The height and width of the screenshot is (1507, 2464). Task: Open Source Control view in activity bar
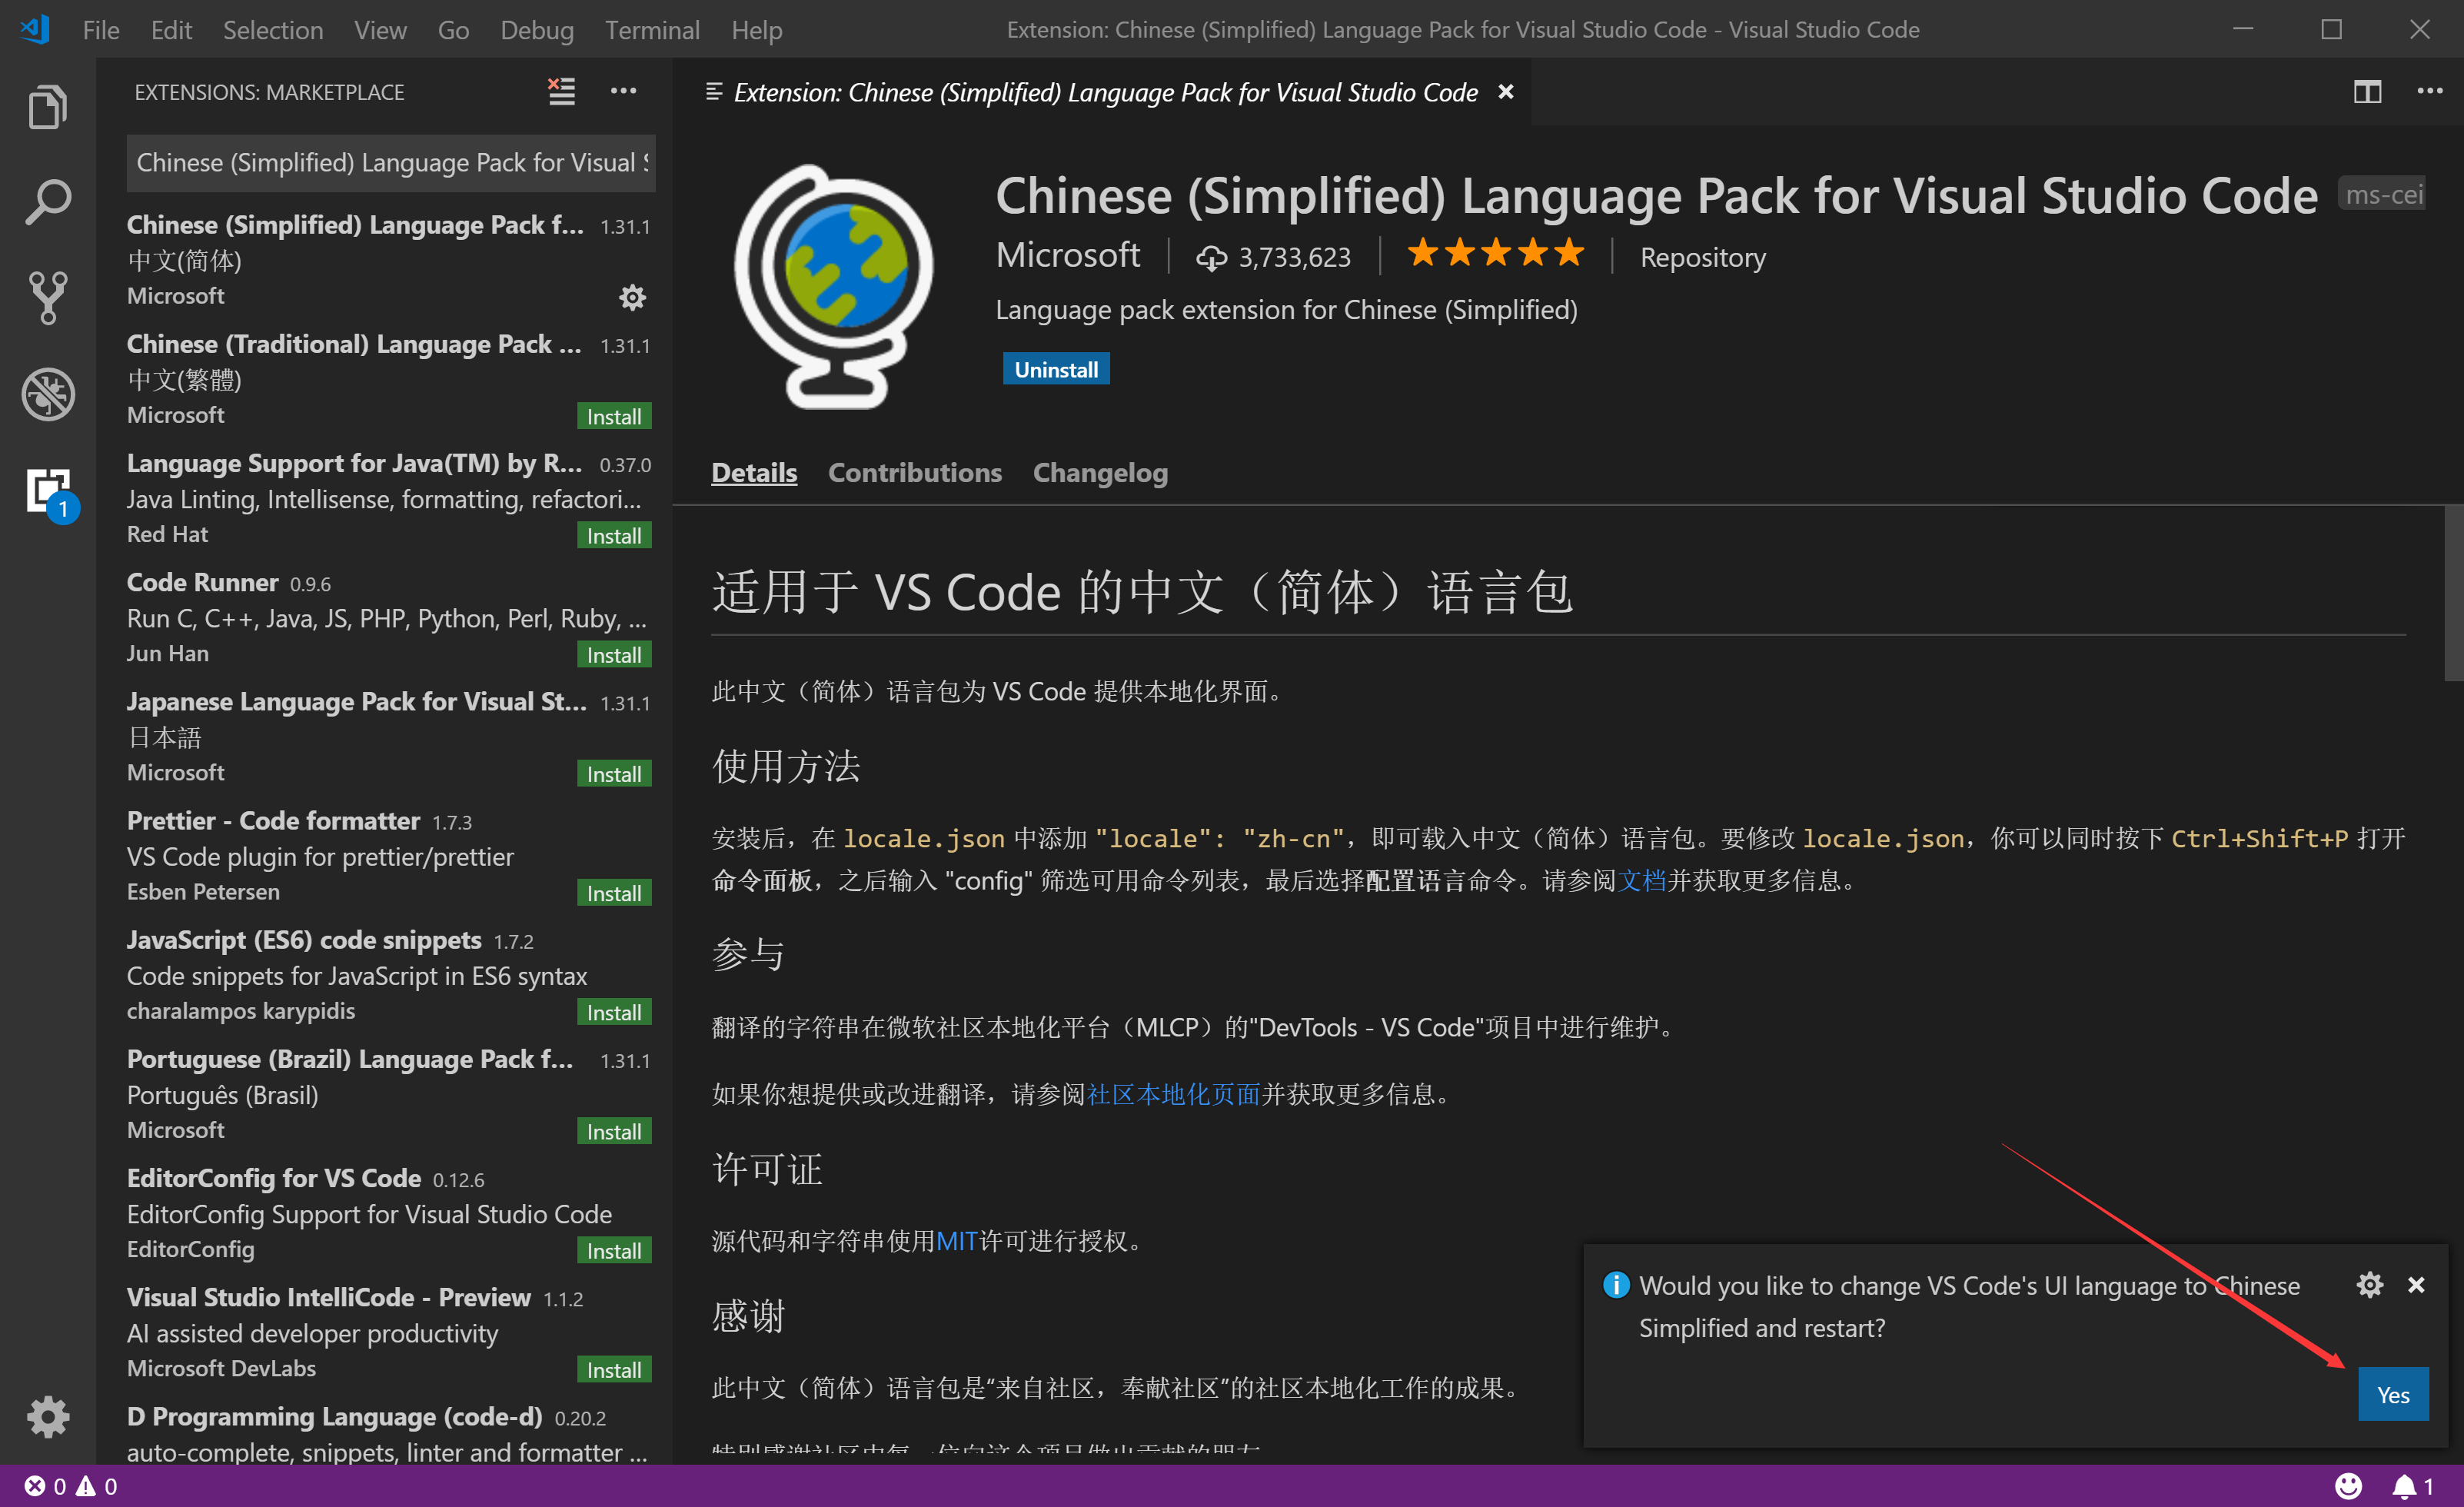pos(47,298)
